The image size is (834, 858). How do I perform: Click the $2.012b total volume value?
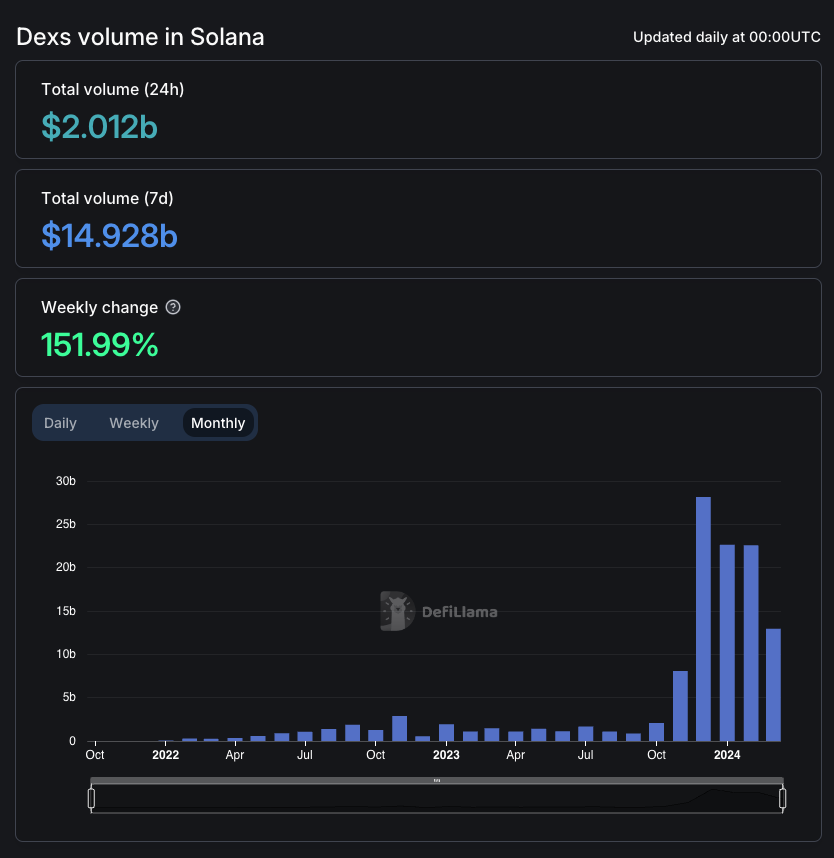(x=100, y=127)
